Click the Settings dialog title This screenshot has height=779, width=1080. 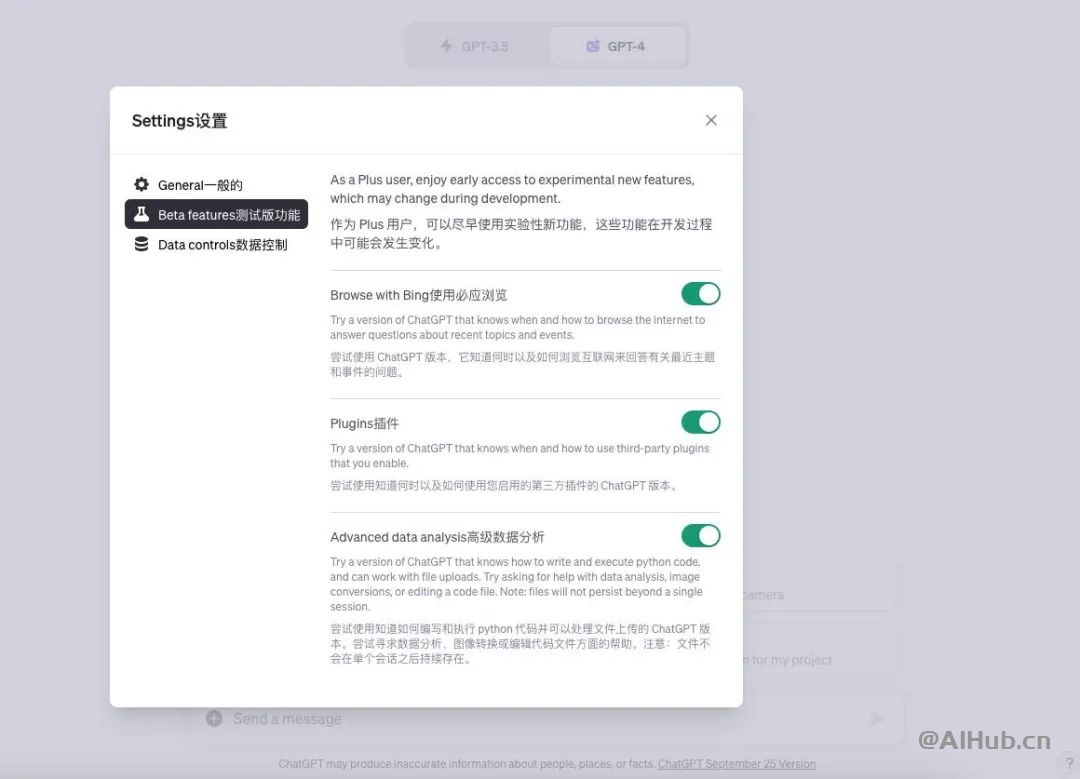(179, 121)
